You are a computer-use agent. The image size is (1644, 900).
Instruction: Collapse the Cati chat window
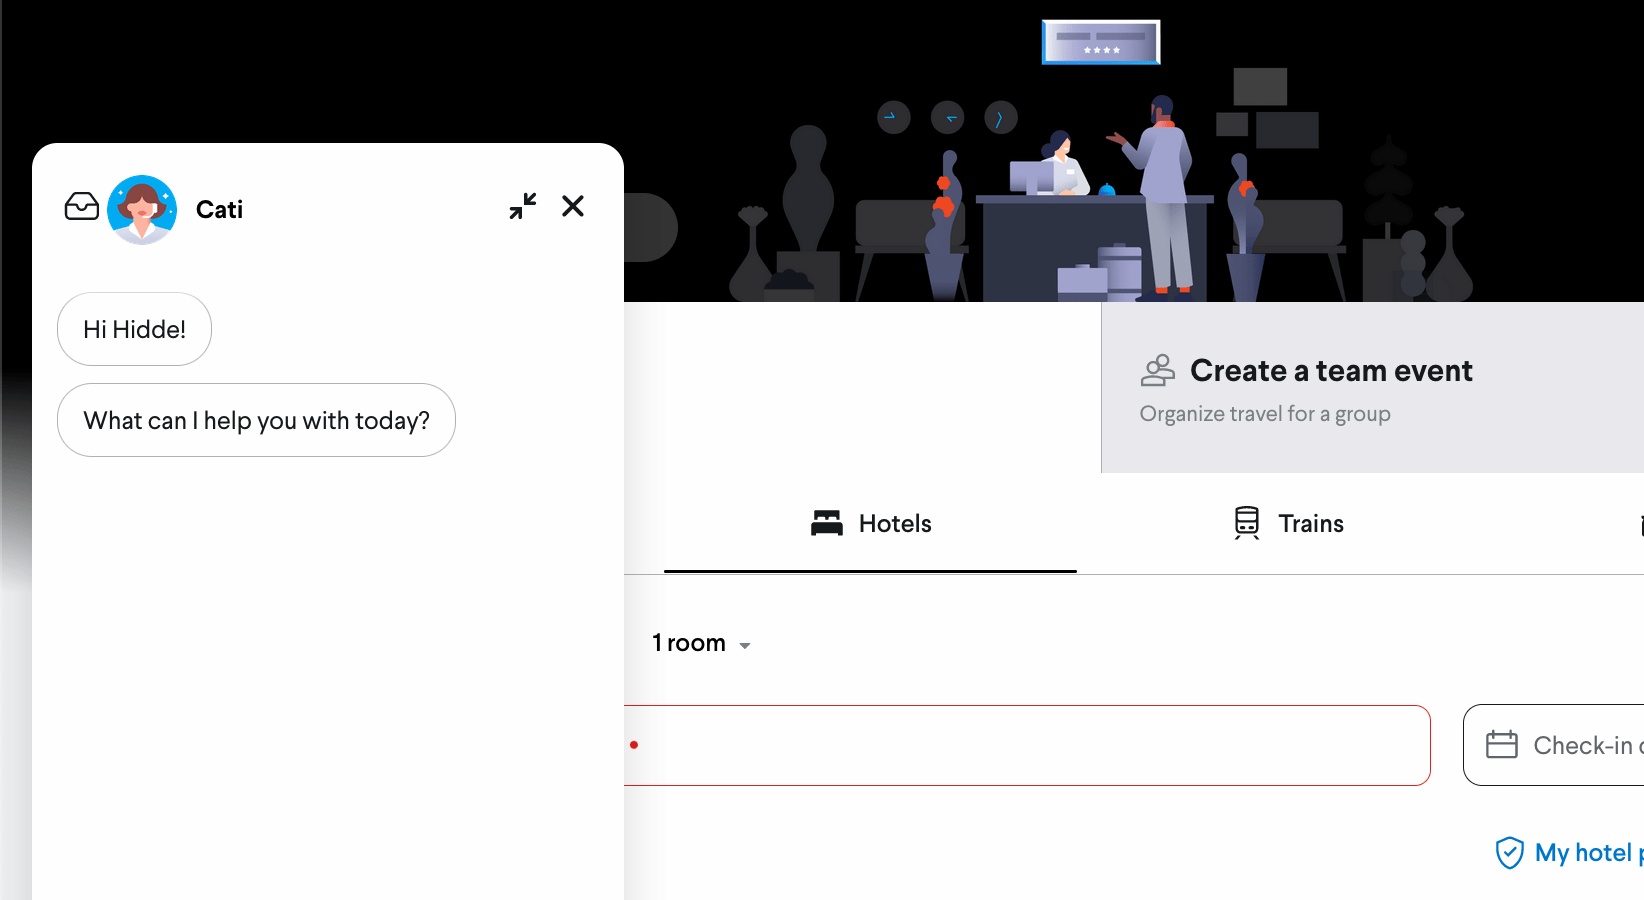pyautogui.click(x=523, y=205)
